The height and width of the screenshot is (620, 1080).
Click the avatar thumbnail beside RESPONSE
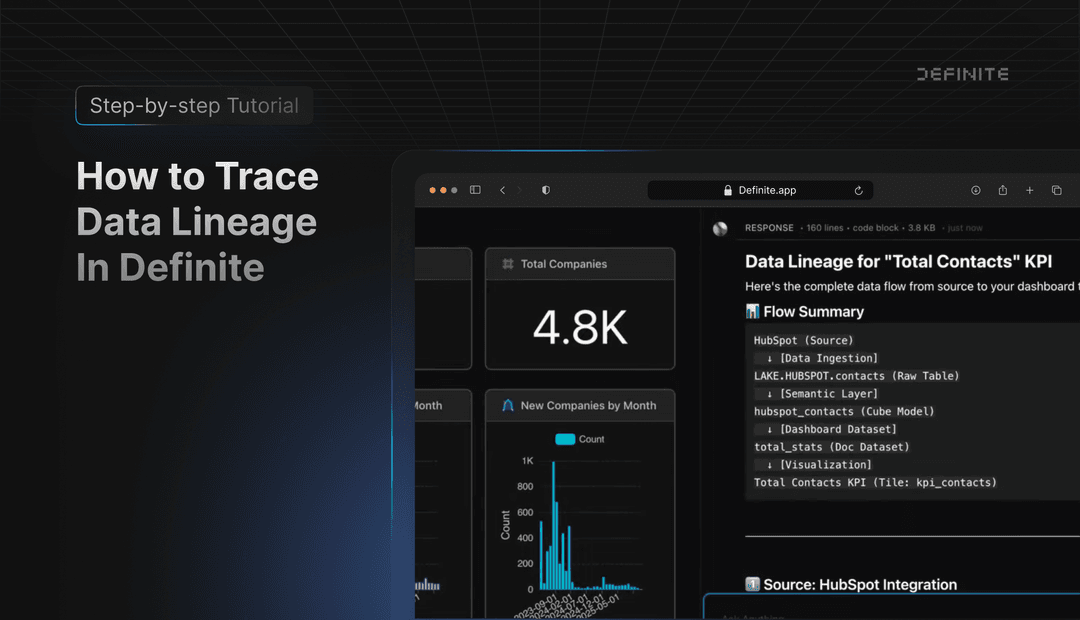coord(720,228)
